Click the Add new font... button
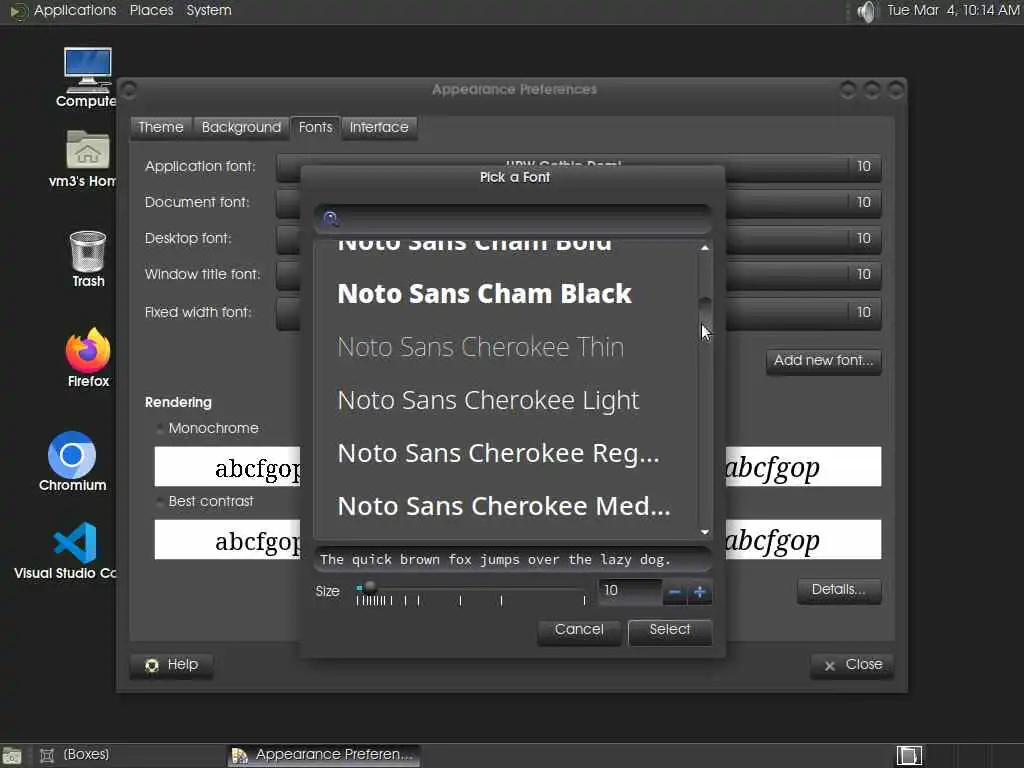 point(824,360)
